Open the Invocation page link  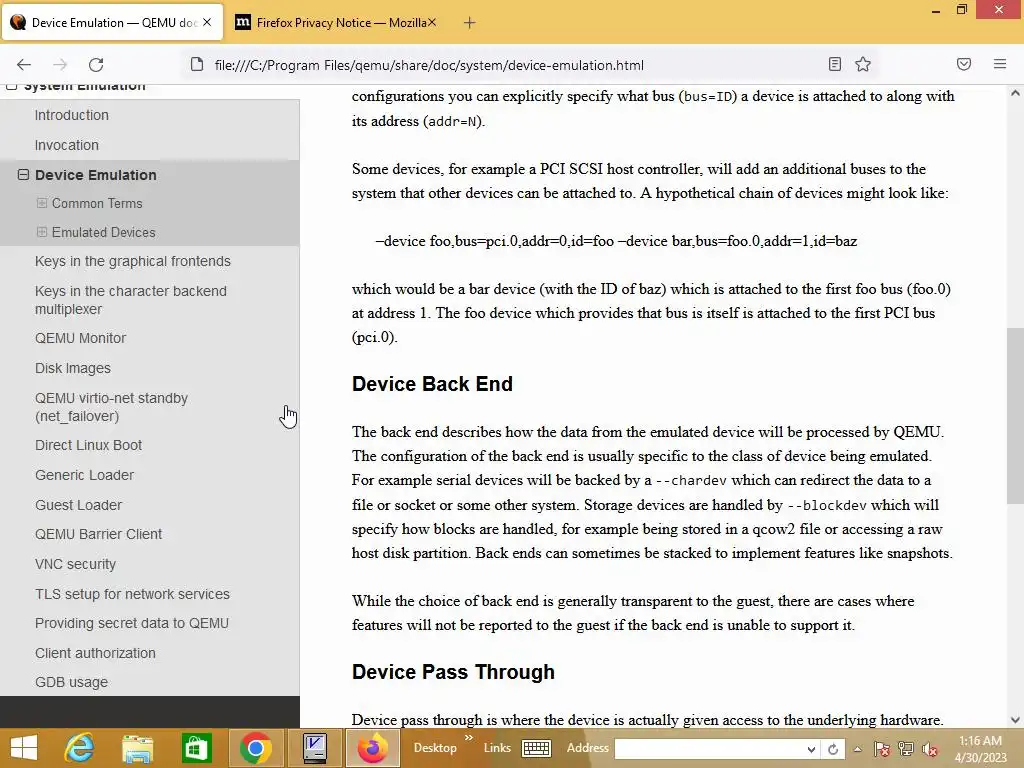pyautogui.click(x=67, y=145)
